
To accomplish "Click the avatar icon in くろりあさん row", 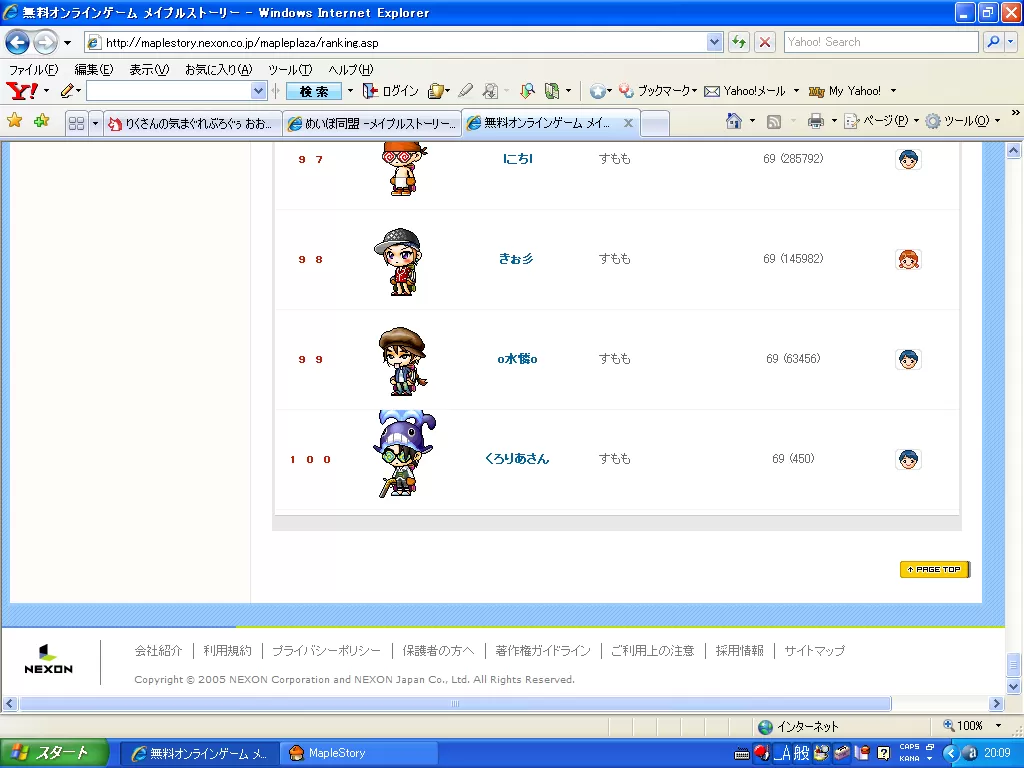I will coord(908,459).
